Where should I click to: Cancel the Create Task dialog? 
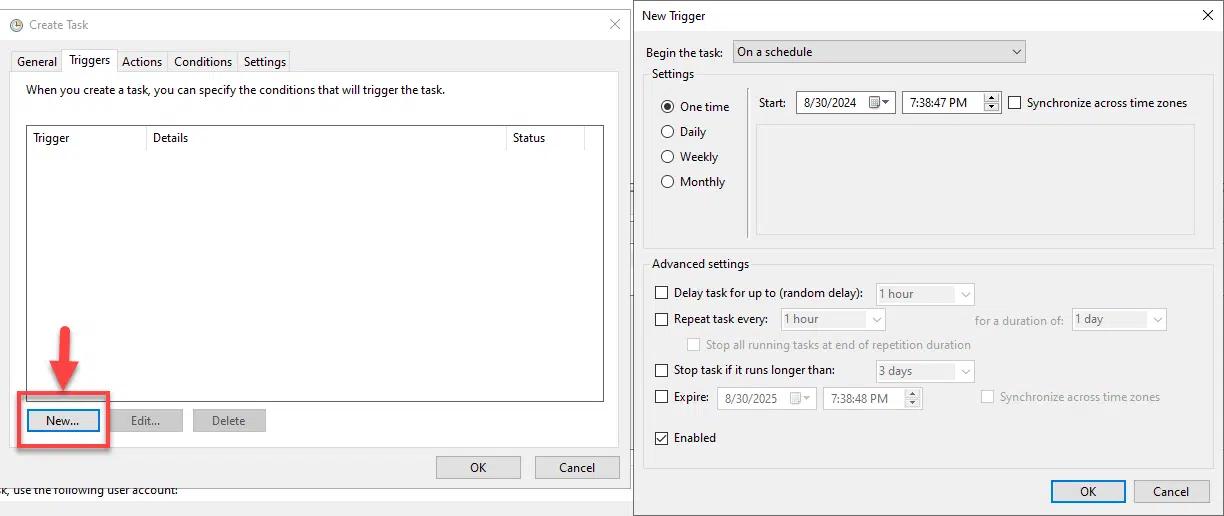577,468
